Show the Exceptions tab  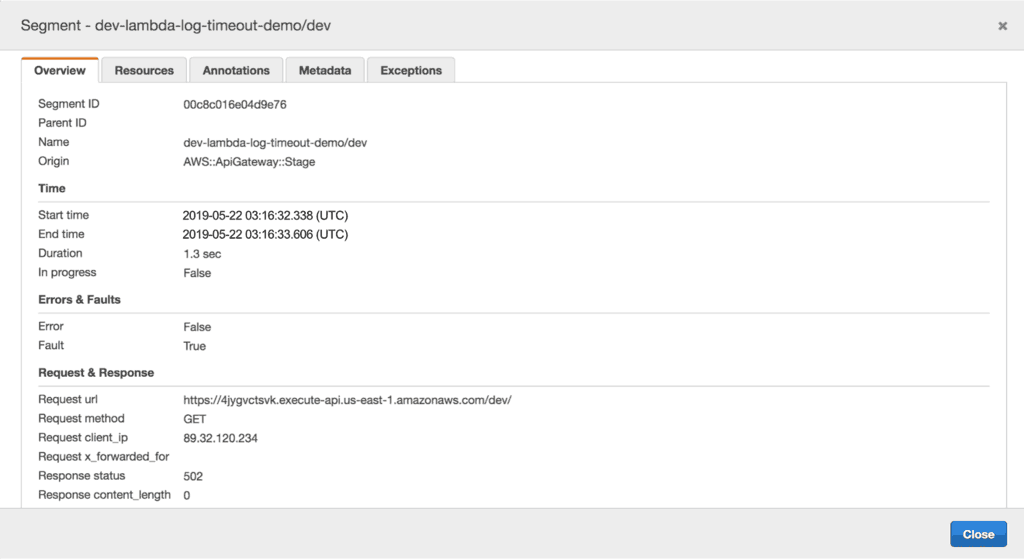tap(411, 71)
